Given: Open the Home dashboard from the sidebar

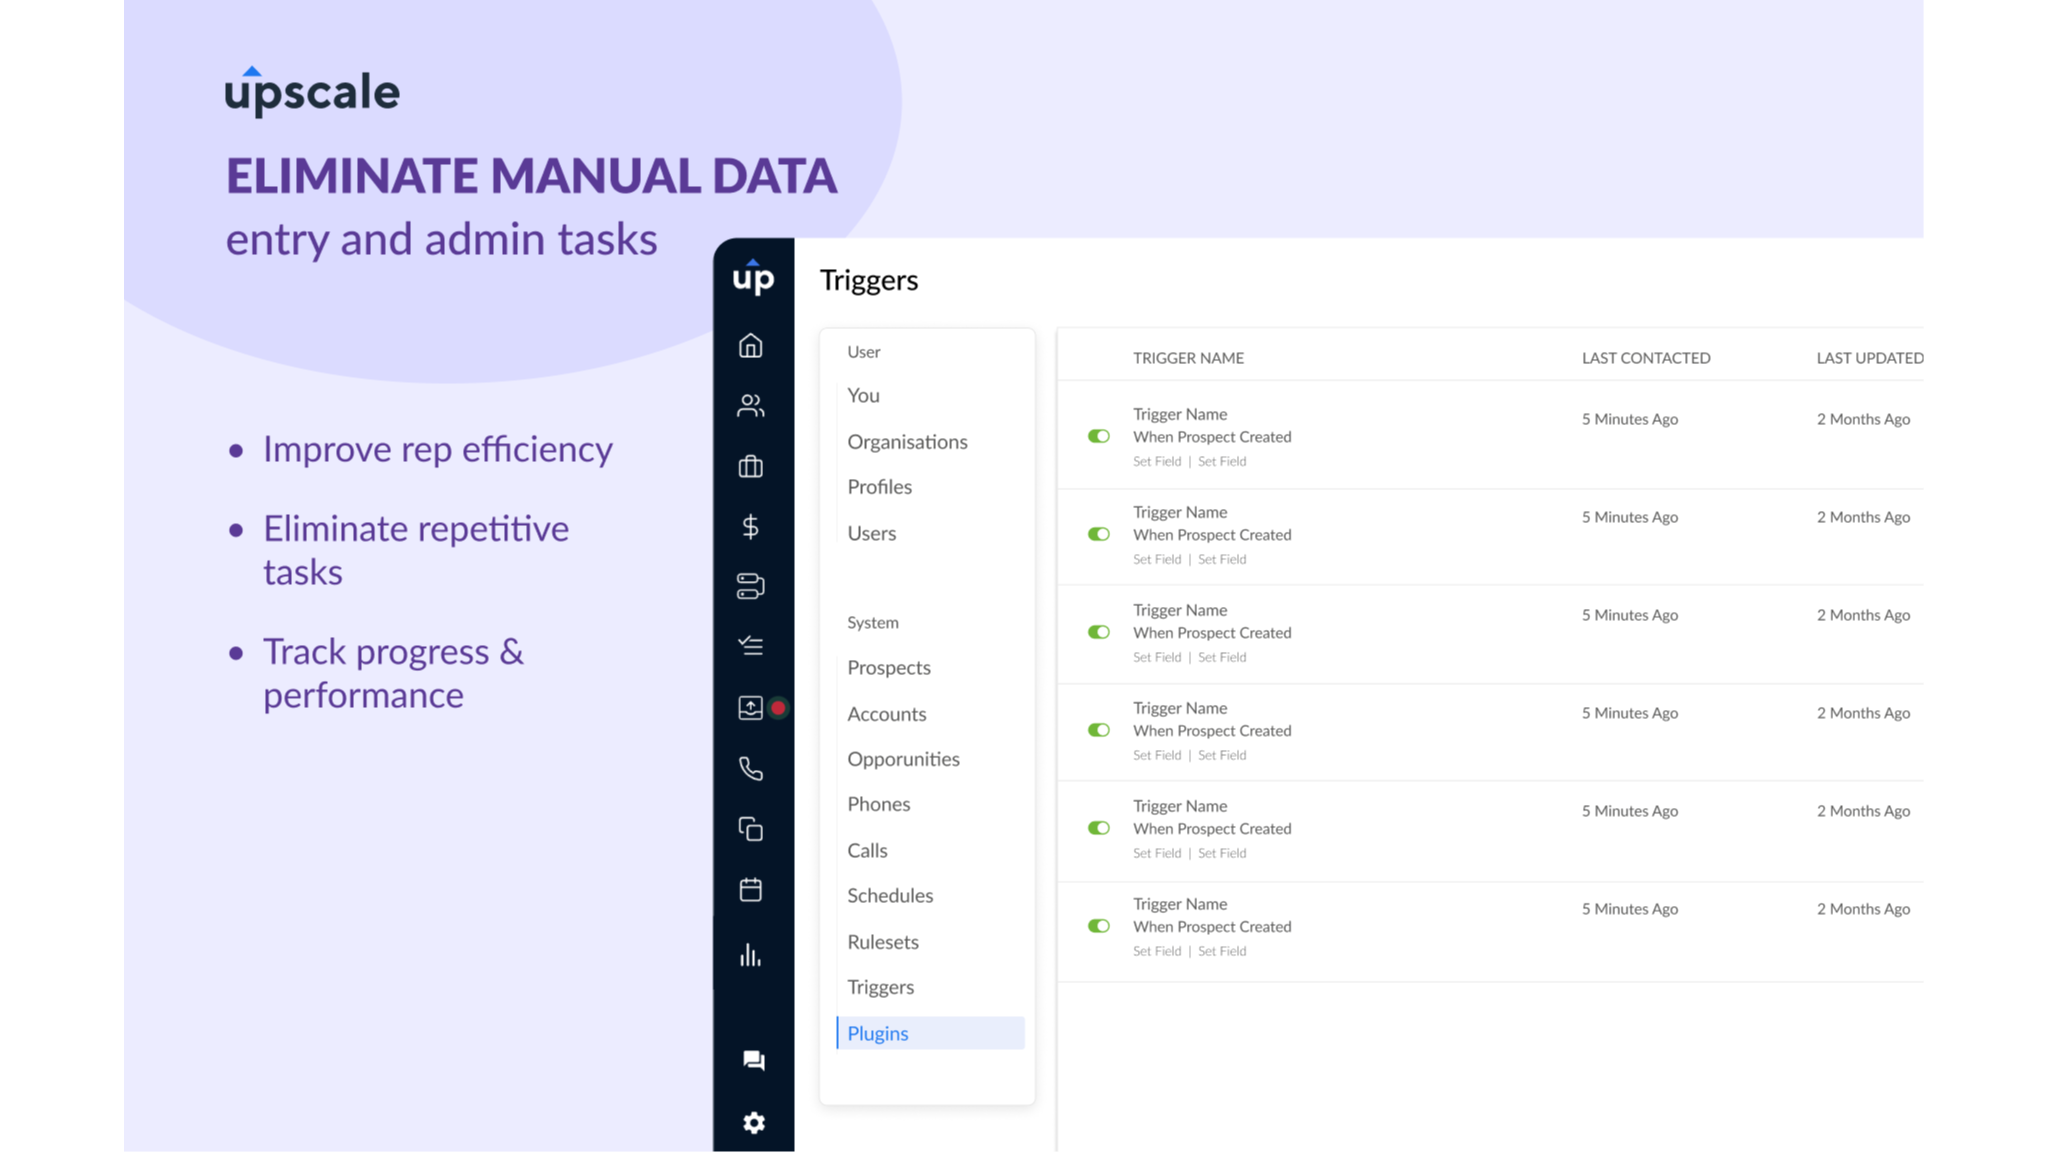Looking at the screenshot, I should 751,346.
